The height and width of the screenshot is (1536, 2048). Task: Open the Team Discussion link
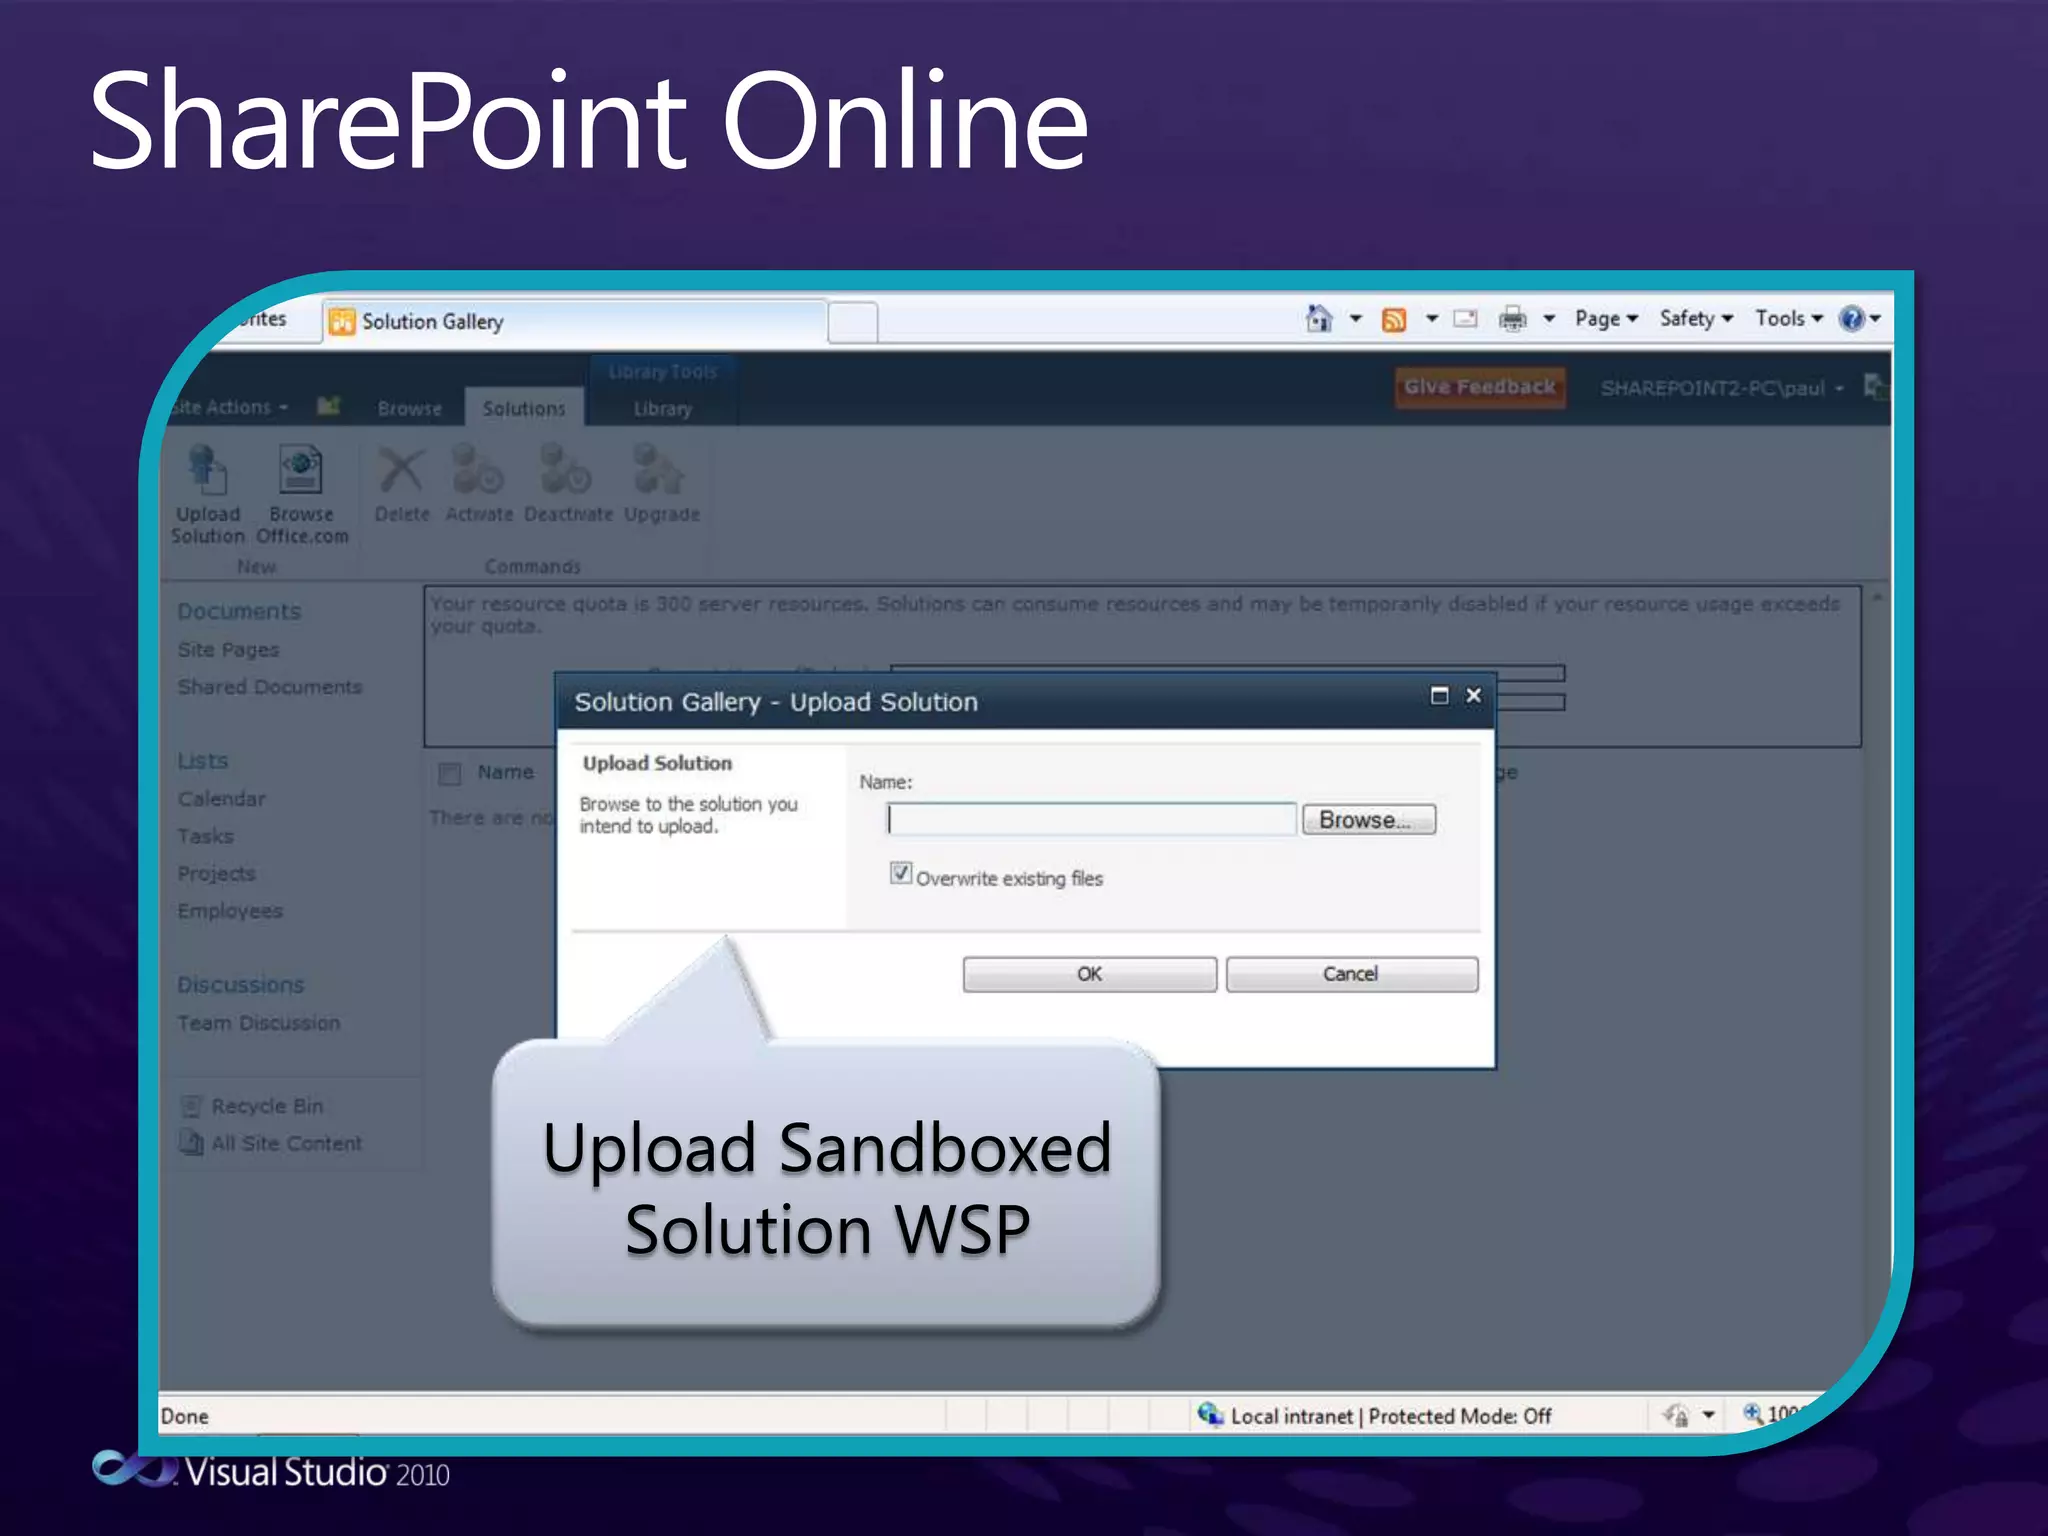[258, 1023]
